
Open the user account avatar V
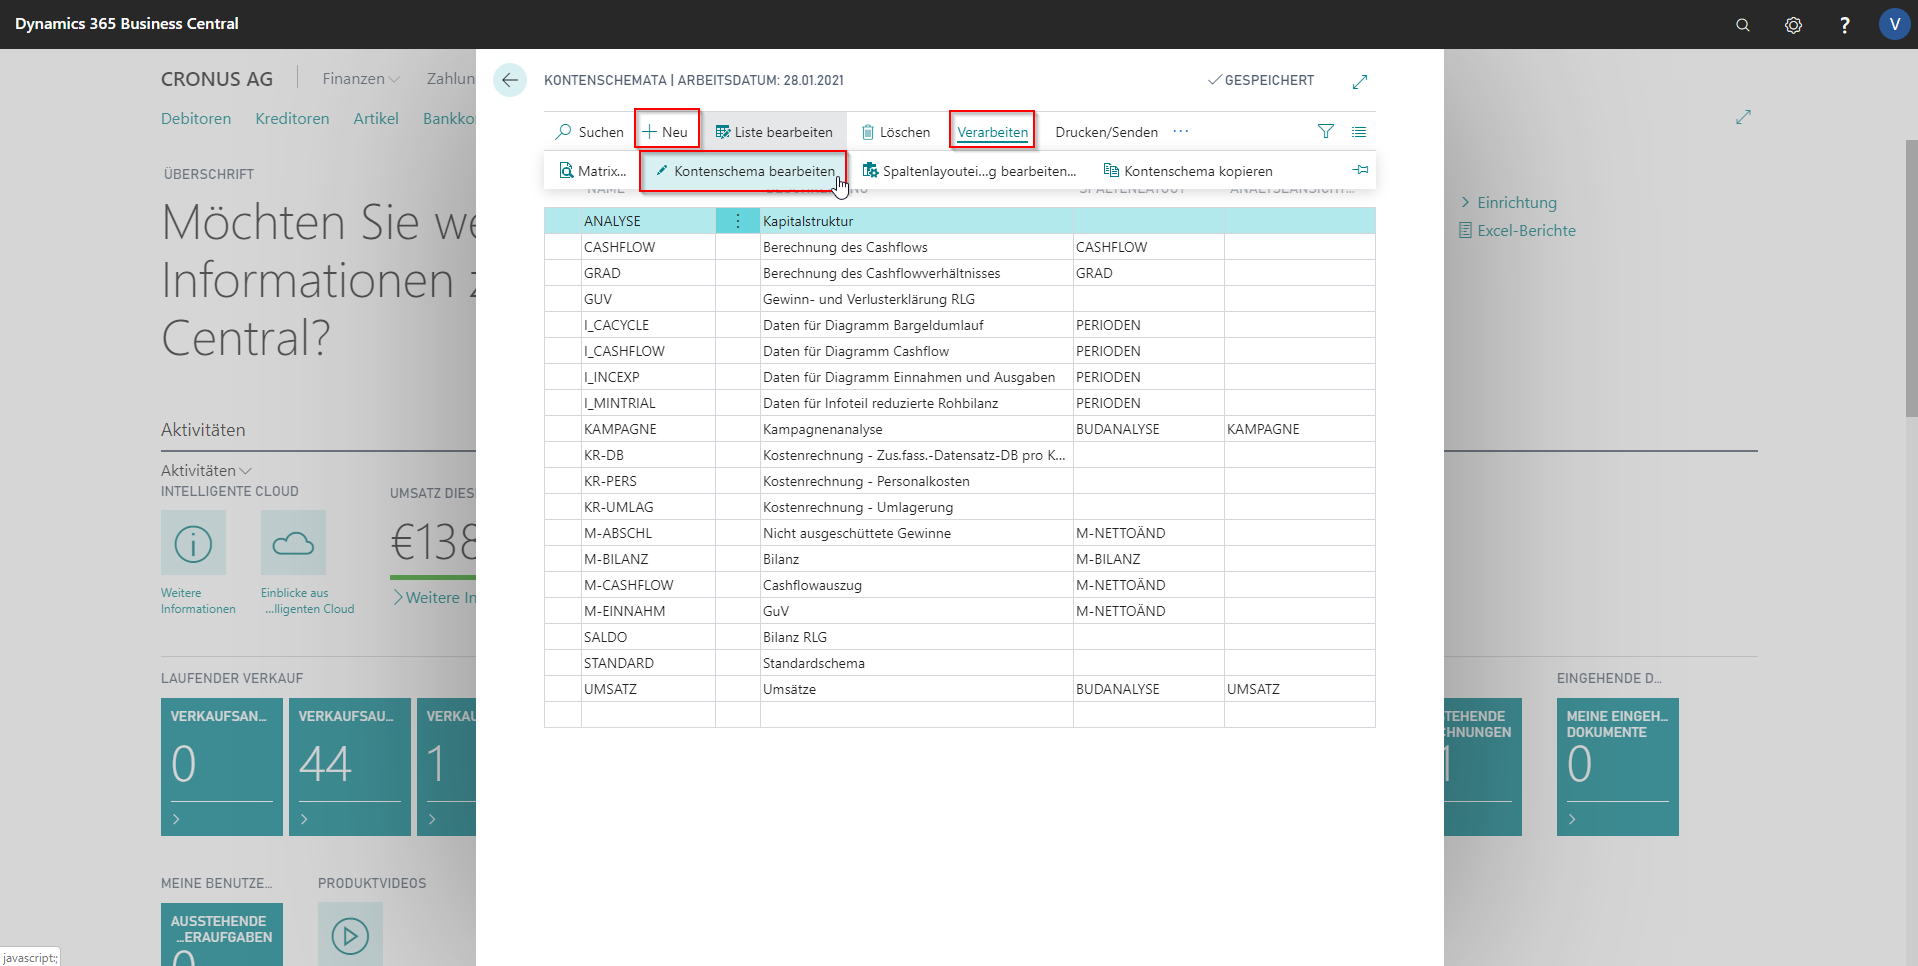[1894, 24]
